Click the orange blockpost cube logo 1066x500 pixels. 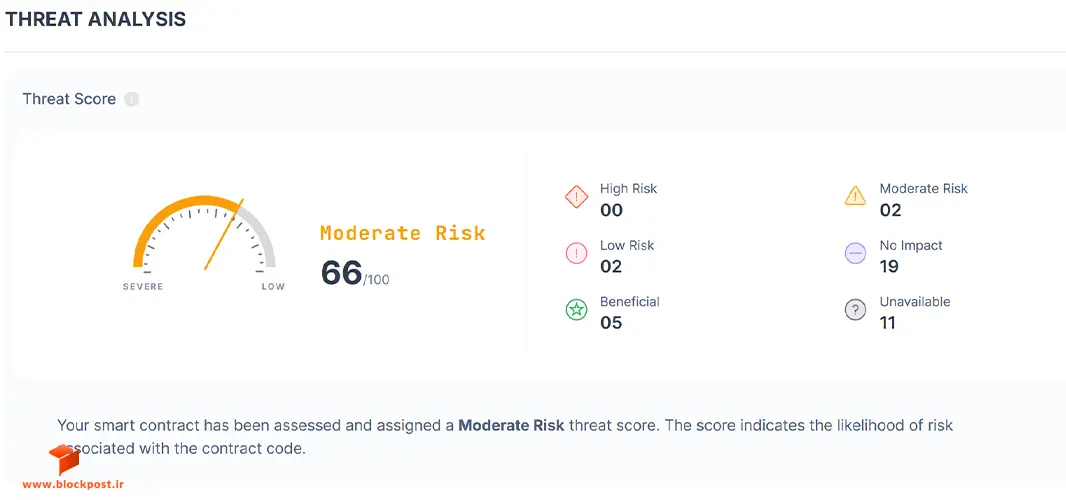pos(64,460)
